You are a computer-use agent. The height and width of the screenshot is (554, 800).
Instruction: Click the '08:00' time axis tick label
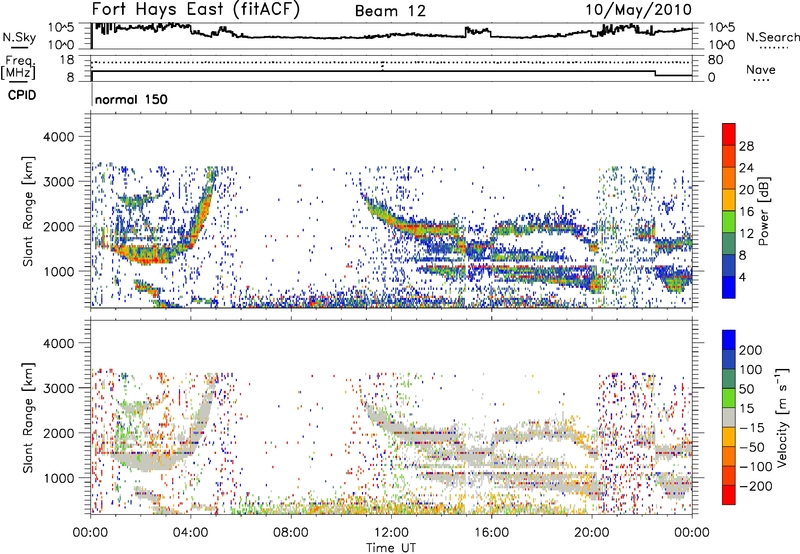291,533
